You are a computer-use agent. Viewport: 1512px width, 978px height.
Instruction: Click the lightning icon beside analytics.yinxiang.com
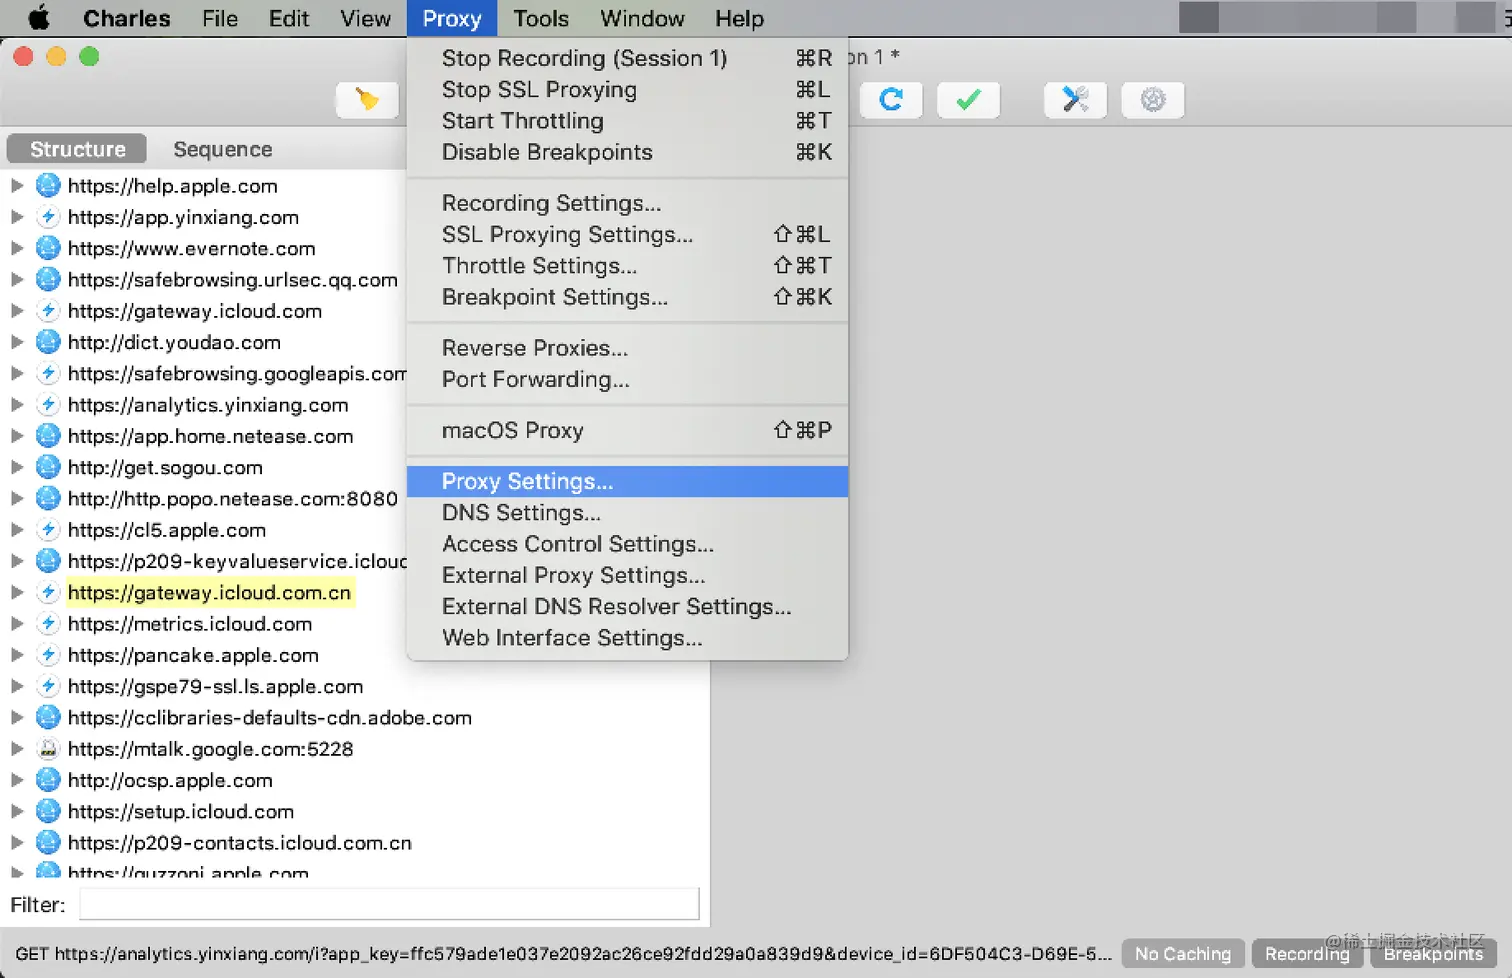pyautogui.click(x=48, y=405)
